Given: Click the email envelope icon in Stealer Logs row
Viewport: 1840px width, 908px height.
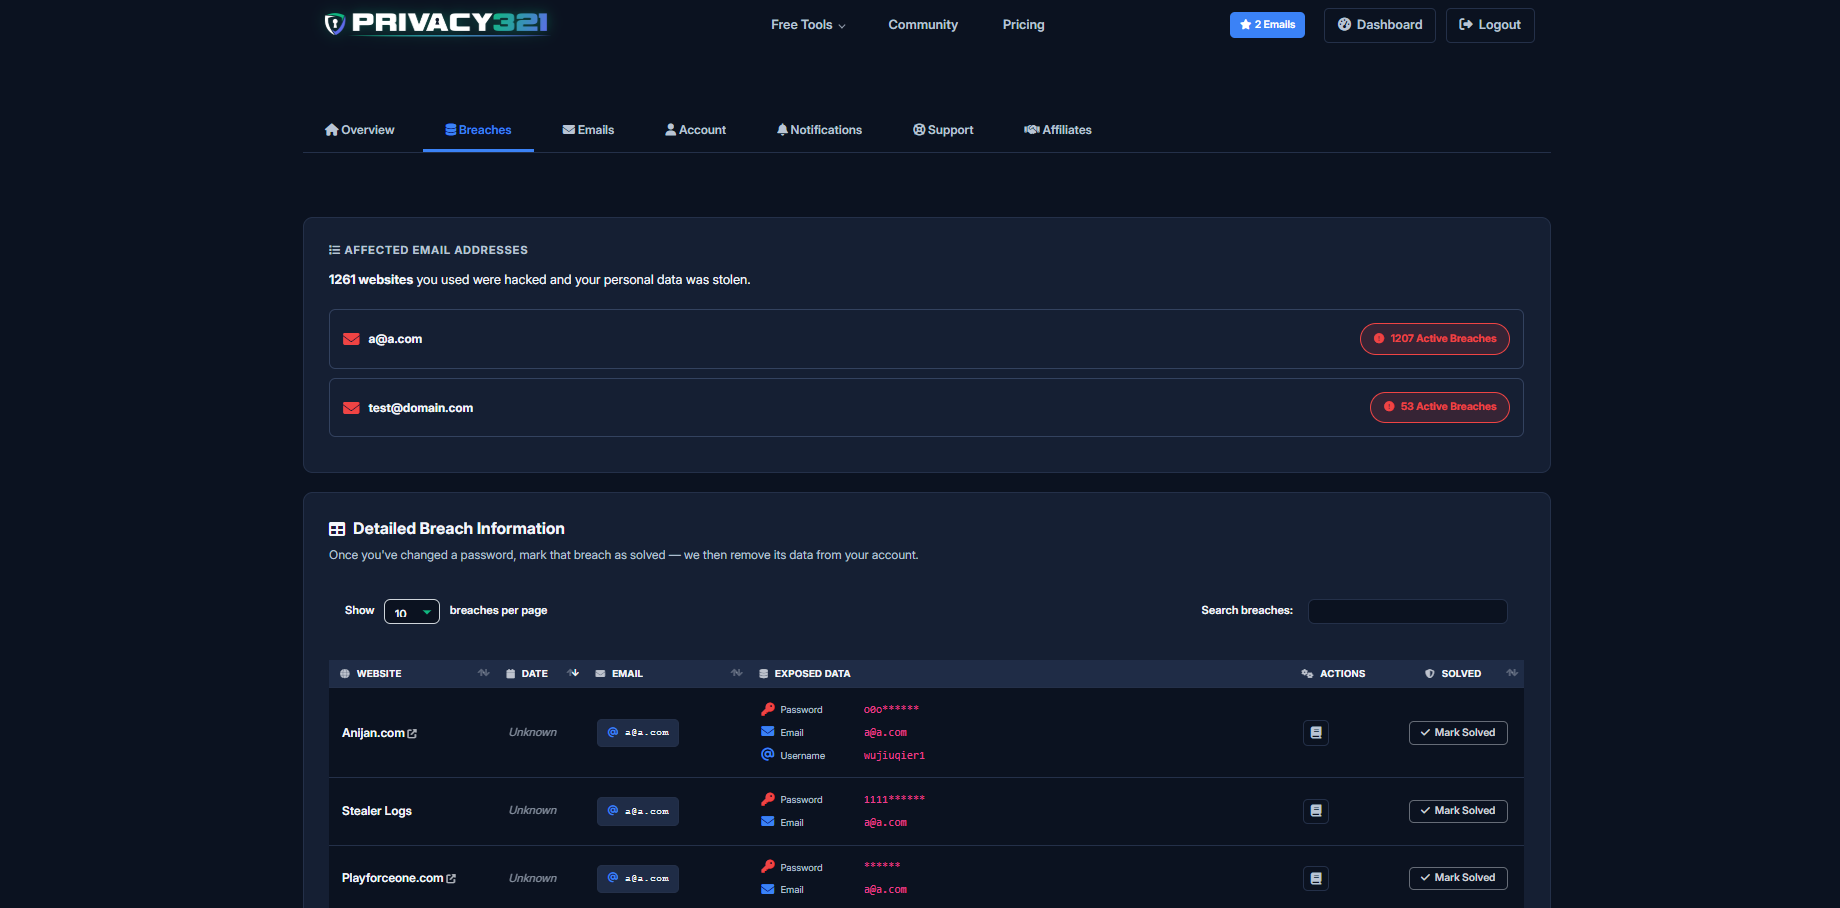Looking at the screenshot, I should 768,822.
